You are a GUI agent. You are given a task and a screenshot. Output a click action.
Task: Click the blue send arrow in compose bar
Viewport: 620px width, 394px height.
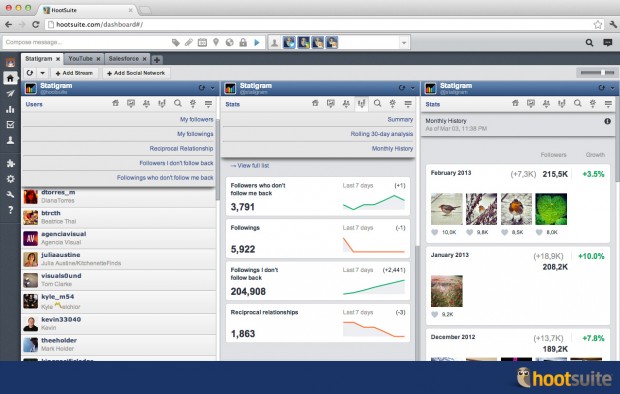coord(257,42)
